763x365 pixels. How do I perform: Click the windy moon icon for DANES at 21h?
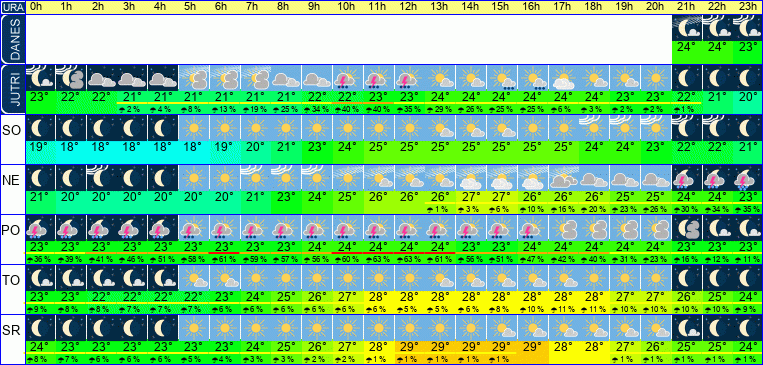tap(687, 28)
